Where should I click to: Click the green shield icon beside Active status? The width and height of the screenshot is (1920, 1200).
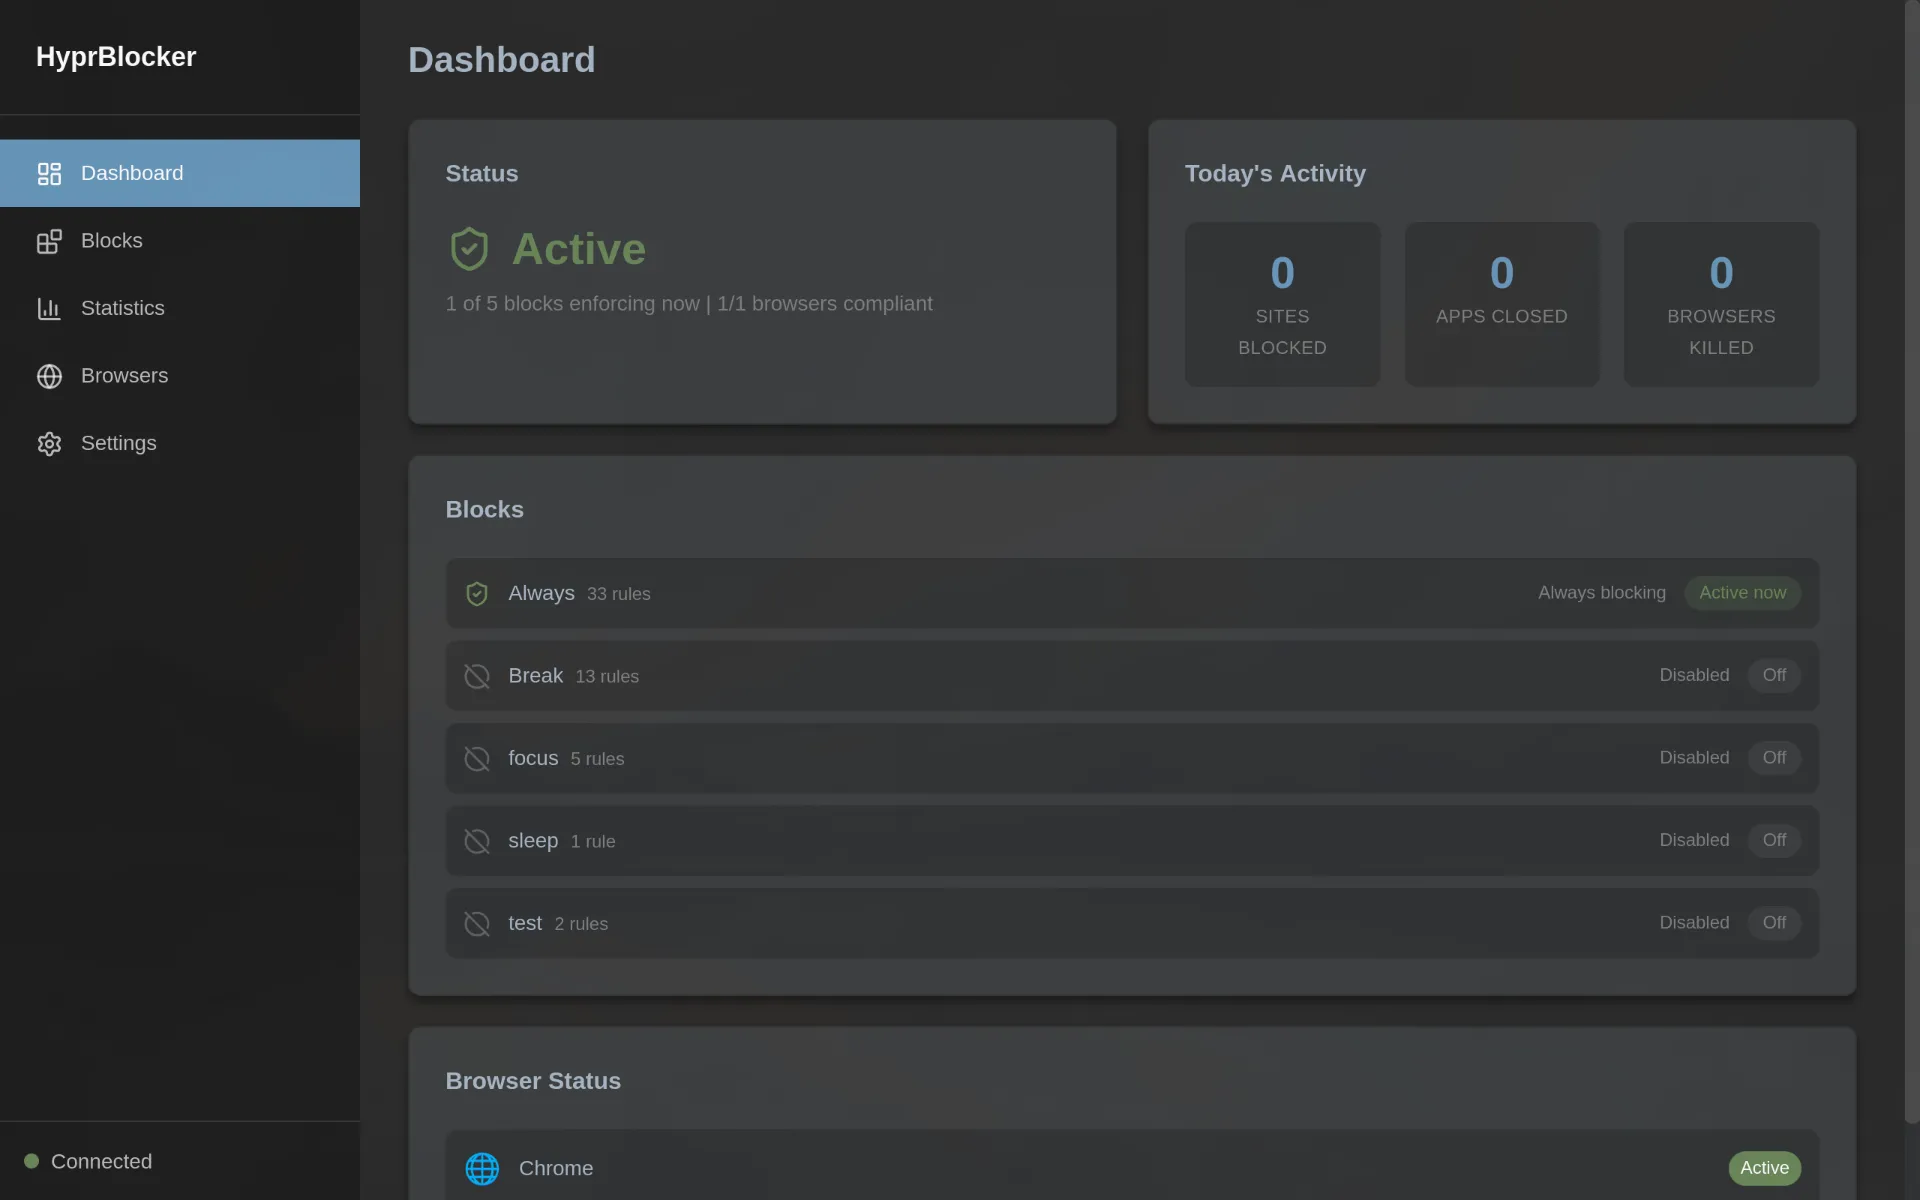click(469, 249)
